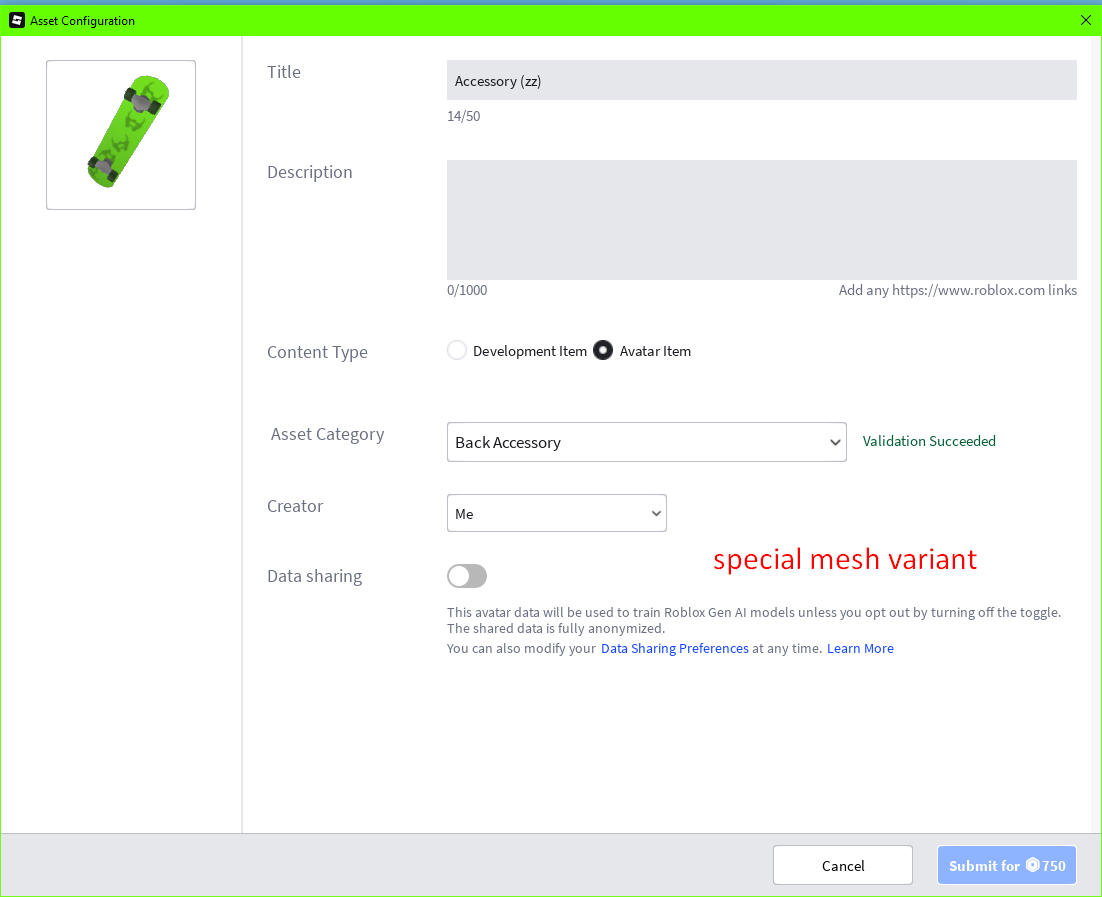The image size is (1102, 897).
Task: Select the Development Item radio button
Action: (457, 350)
